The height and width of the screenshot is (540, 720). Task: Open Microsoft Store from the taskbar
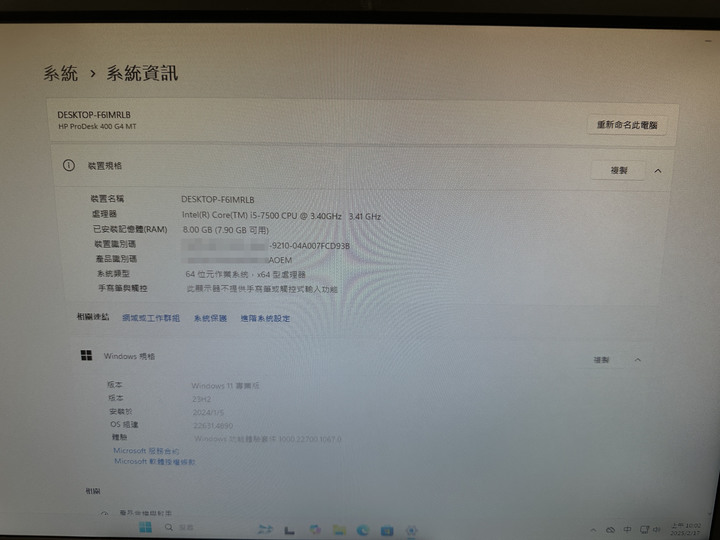387,531
